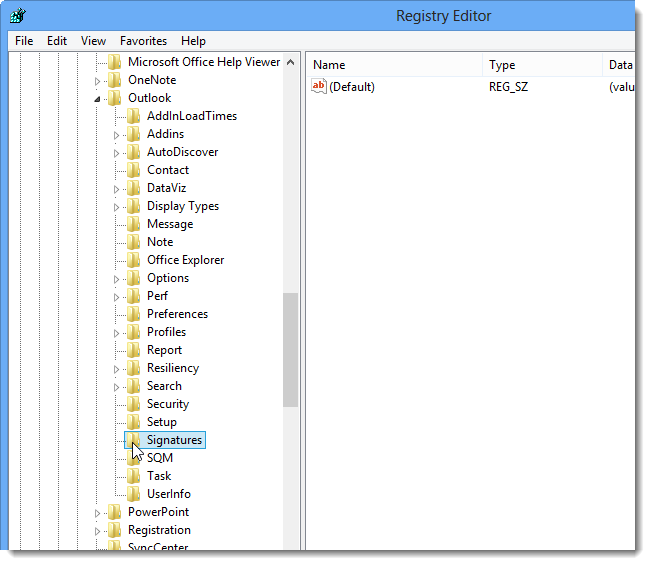Click the Addins folder icon

(133, 134)
